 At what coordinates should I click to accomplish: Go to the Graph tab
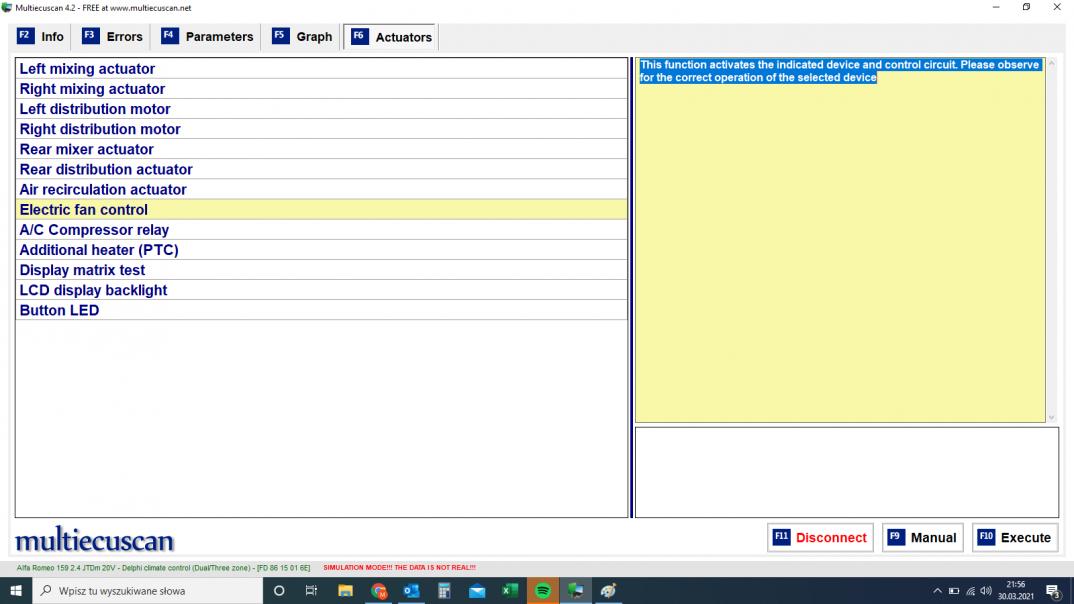(x=302, y=37)
